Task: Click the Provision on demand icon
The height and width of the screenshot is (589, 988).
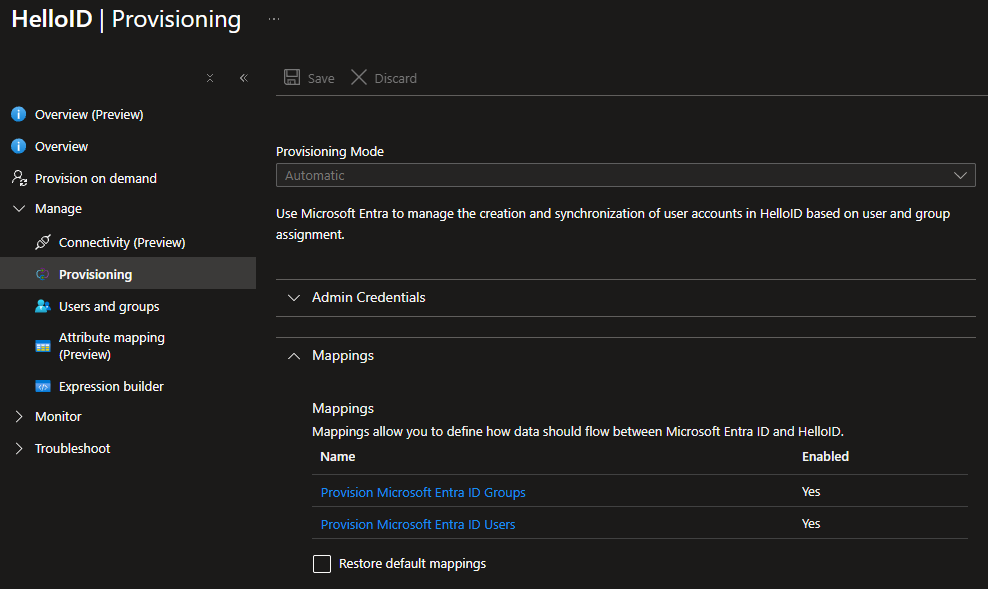Action: coord(18,178)
